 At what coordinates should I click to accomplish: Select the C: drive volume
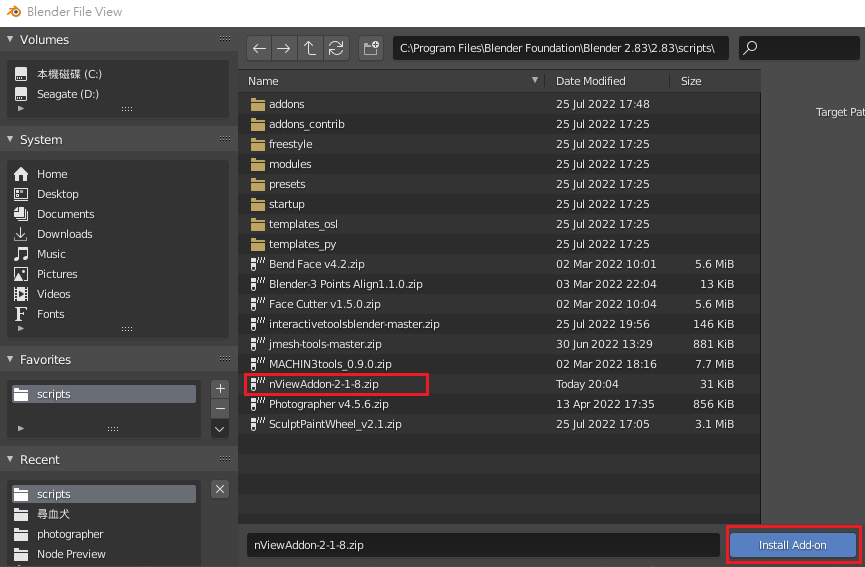pos(105,74)
